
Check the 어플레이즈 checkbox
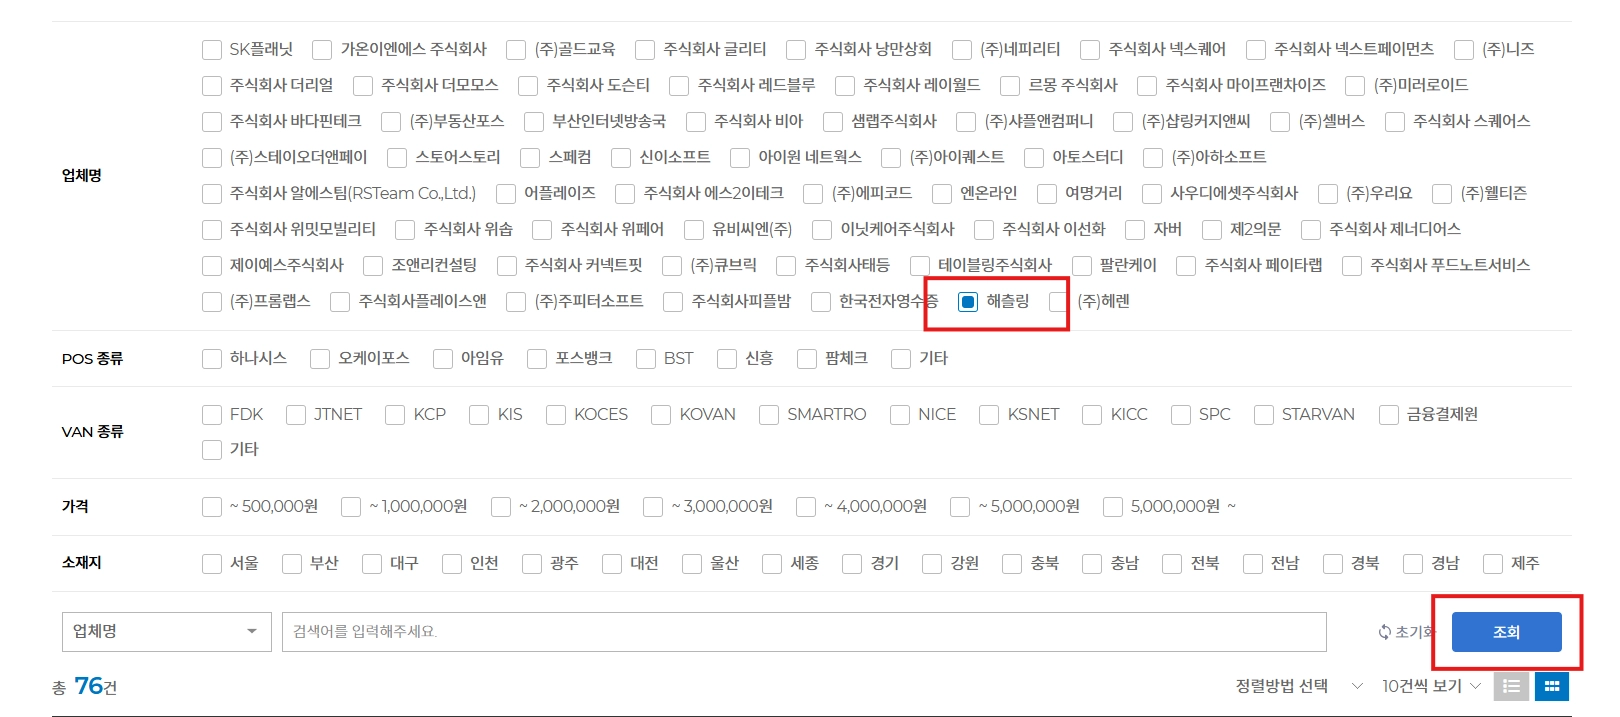pos(506,193)
